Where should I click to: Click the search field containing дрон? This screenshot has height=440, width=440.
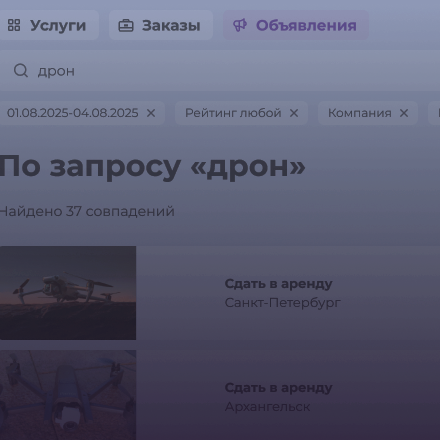click(220, 71)
